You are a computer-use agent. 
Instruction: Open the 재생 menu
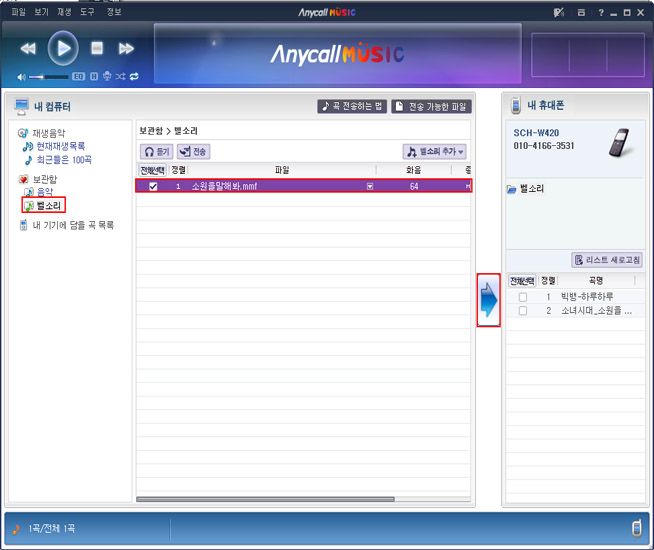pyautogui.click(x=64, y=12)
